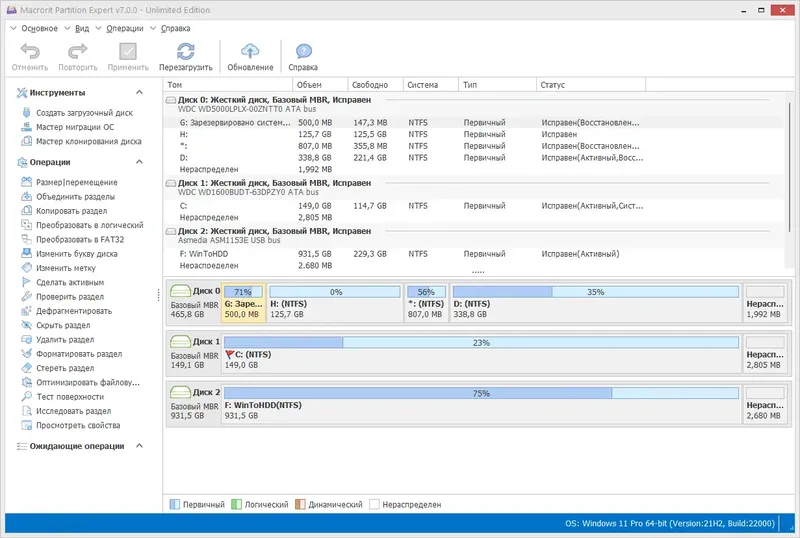
Task: Sort by the Тип column header
Action: coord(498,85)
